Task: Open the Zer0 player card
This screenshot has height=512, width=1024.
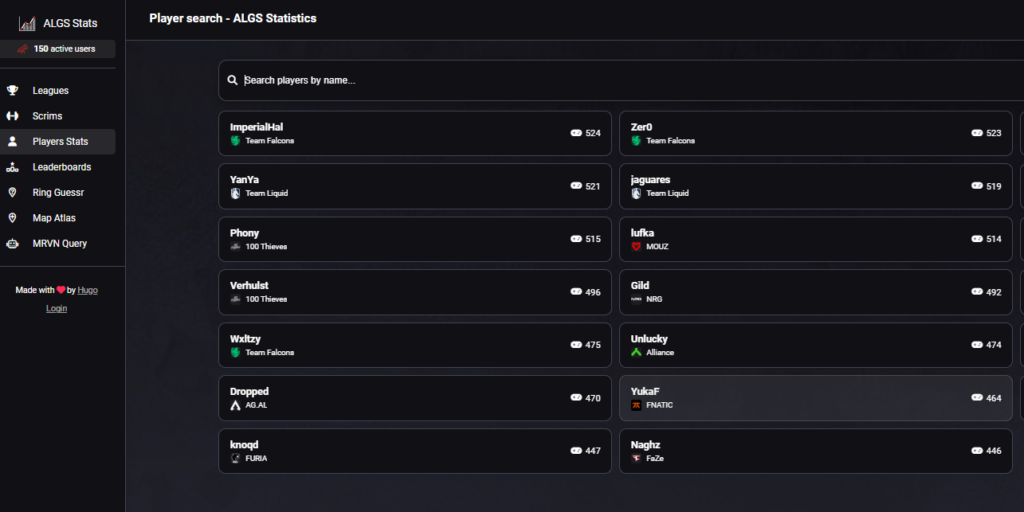Action: point(815,133)
